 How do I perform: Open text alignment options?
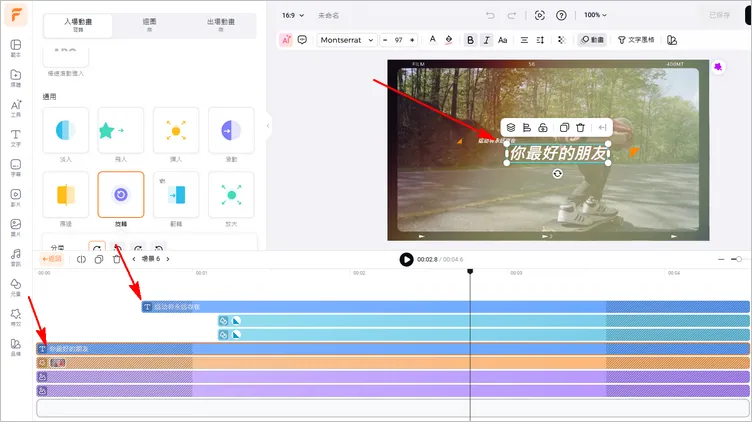524,40
